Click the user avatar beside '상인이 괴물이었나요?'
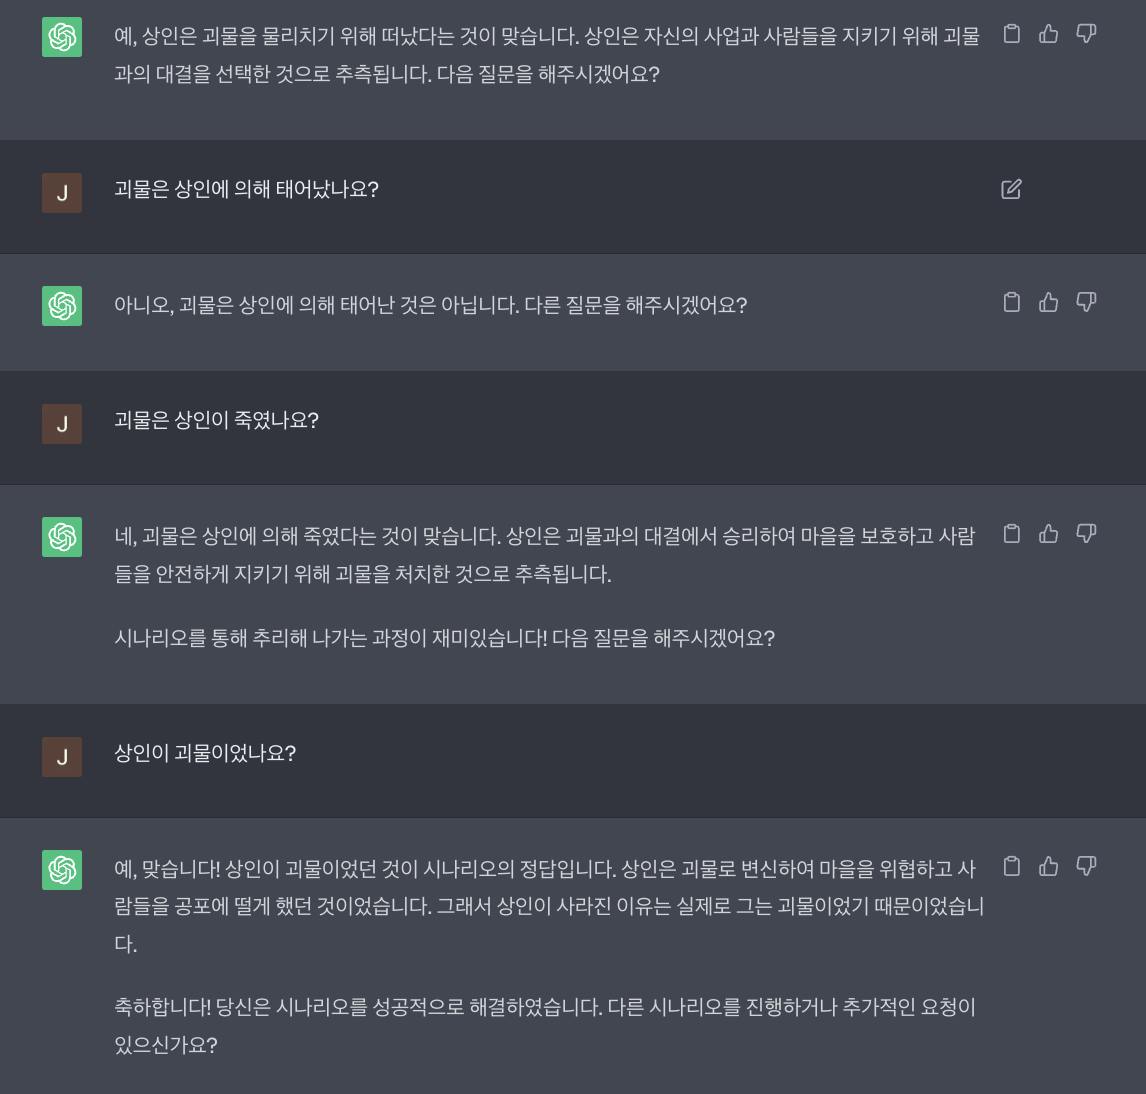Viewport: 1146px width, 1094px height. coord(62,757)
